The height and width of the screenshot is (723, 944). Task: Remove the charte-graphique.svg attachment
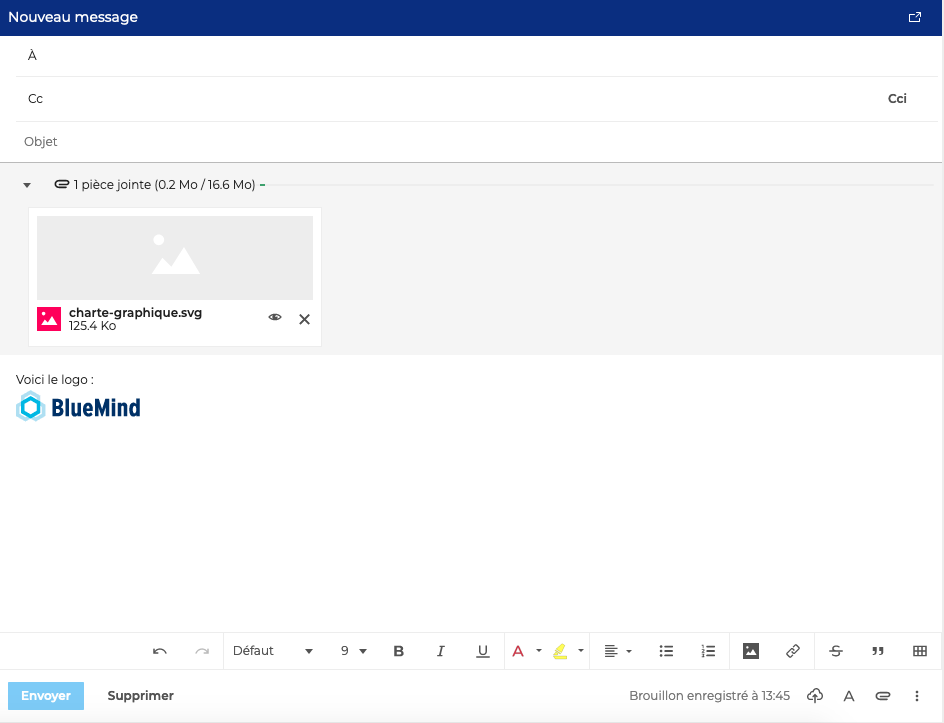pyautogui.click(x=305, y=319)
